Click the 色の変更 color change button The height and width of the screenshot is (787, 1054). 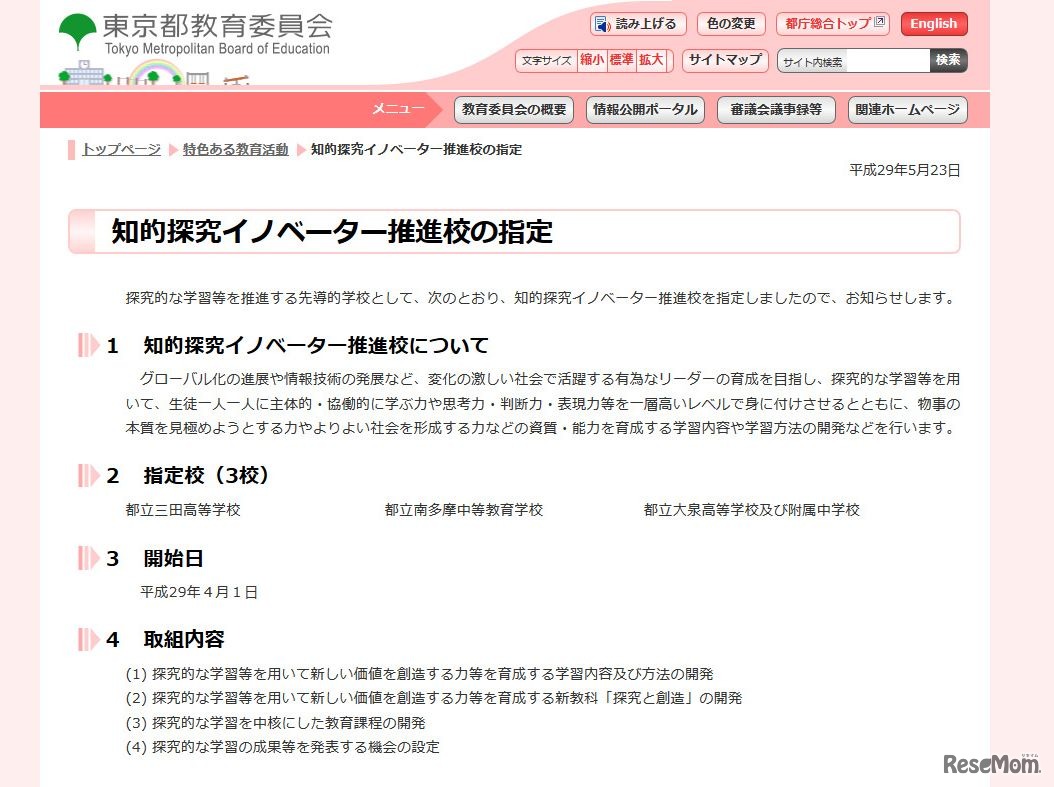coord(730,23)
